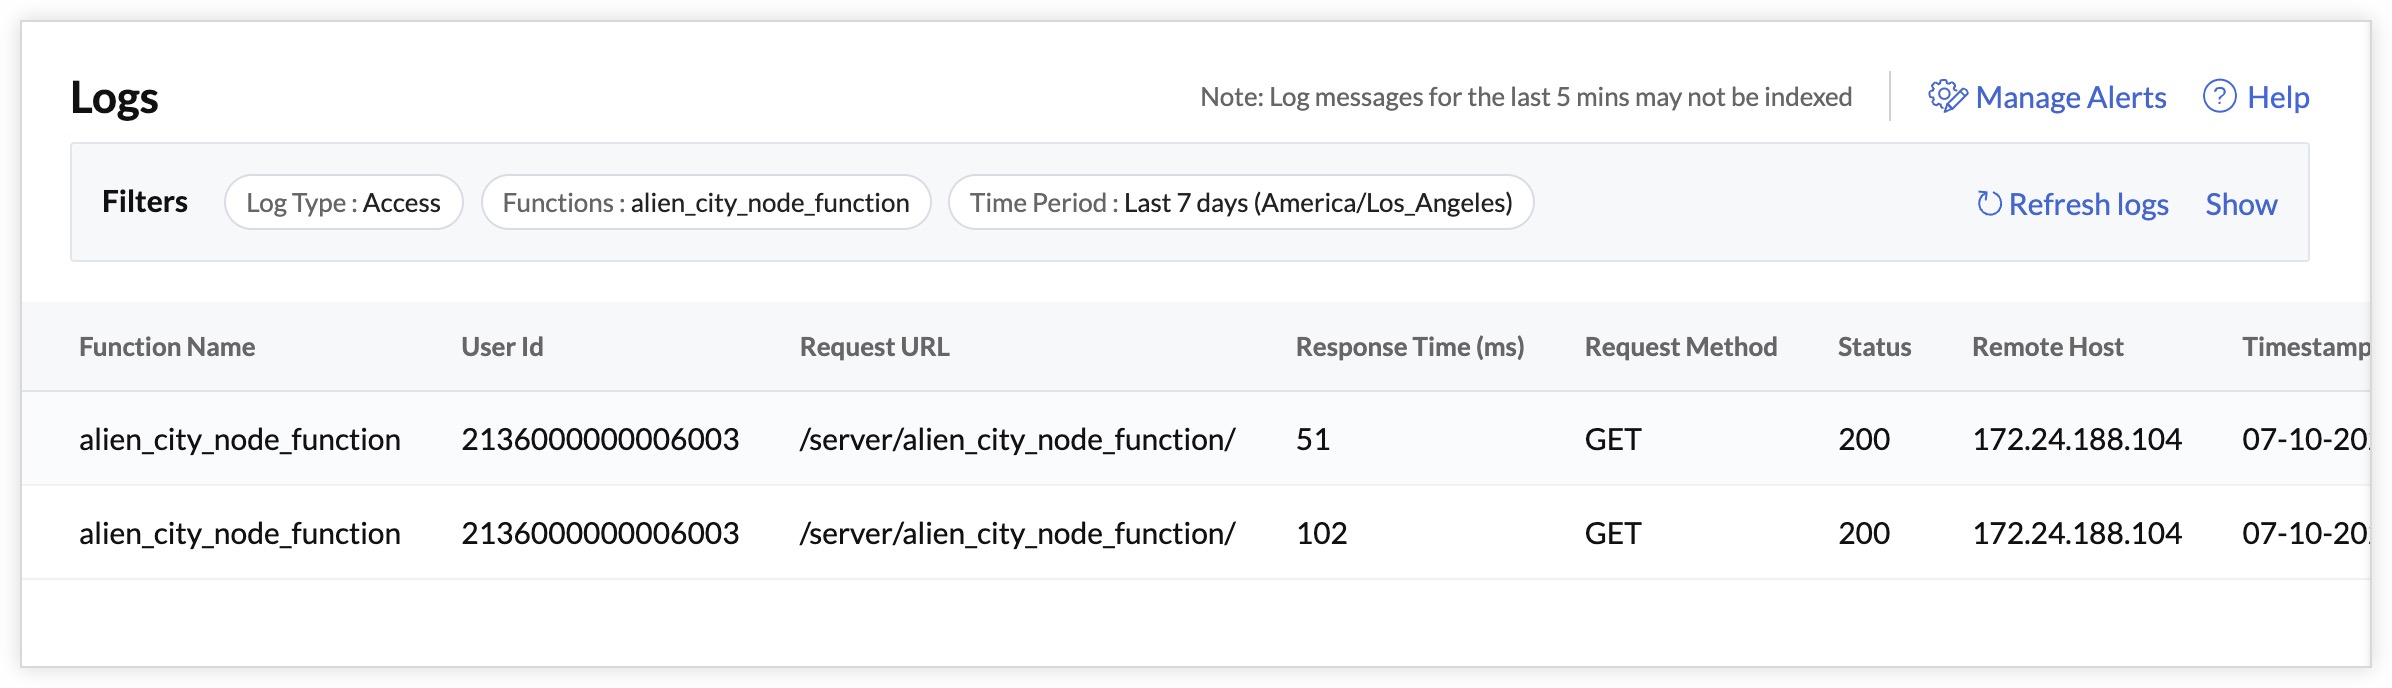Open the Help link

(x=2278, y=97)
